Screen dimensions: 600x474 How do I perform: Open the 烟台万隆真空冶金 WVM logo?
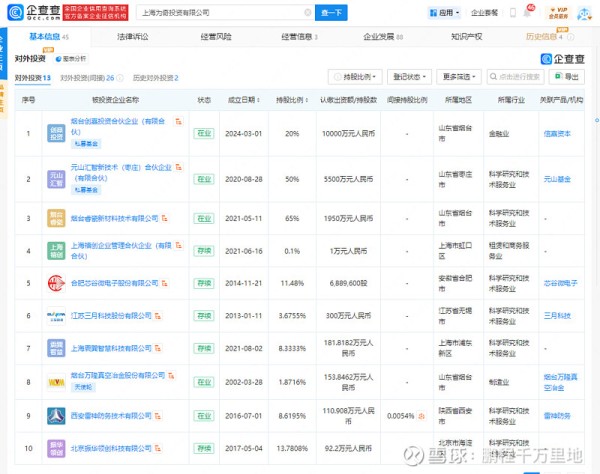[56, 382]
